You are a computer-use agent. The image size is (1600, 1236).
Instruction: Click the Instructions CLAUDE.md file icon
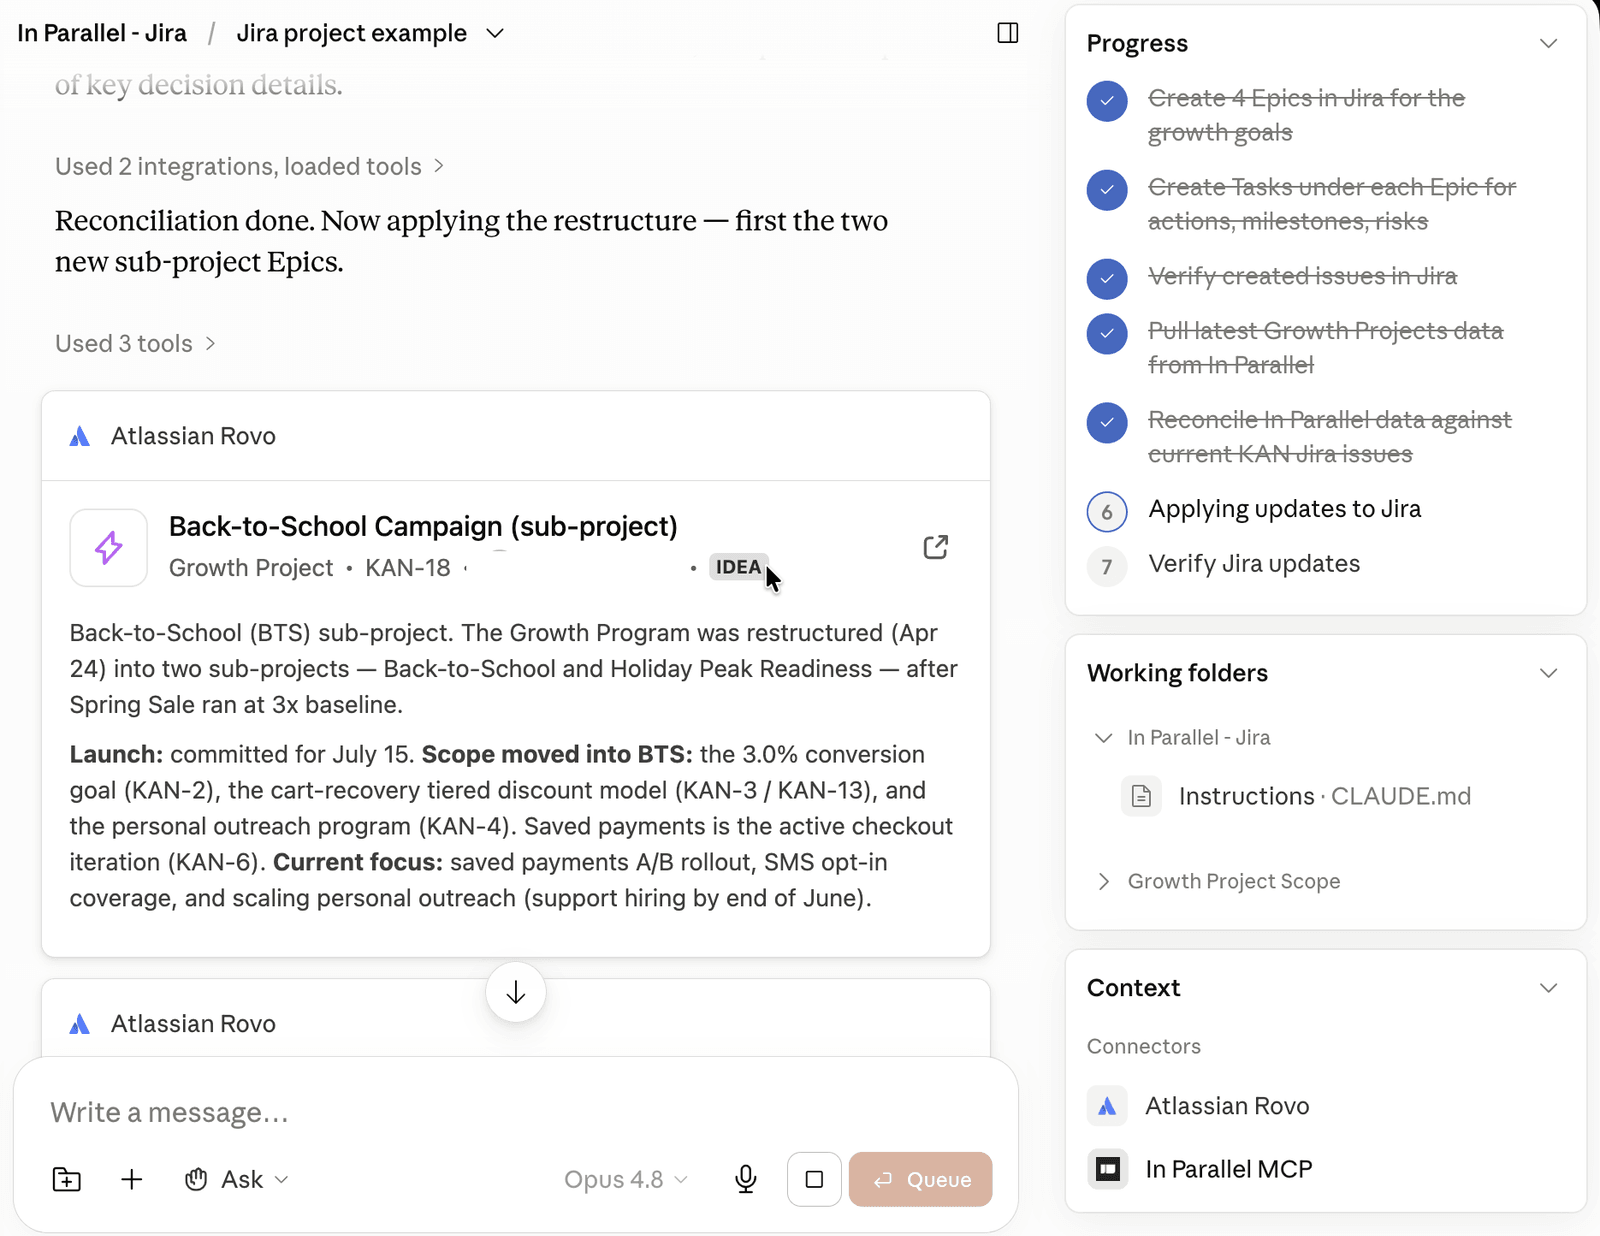tap(1141, 796)
